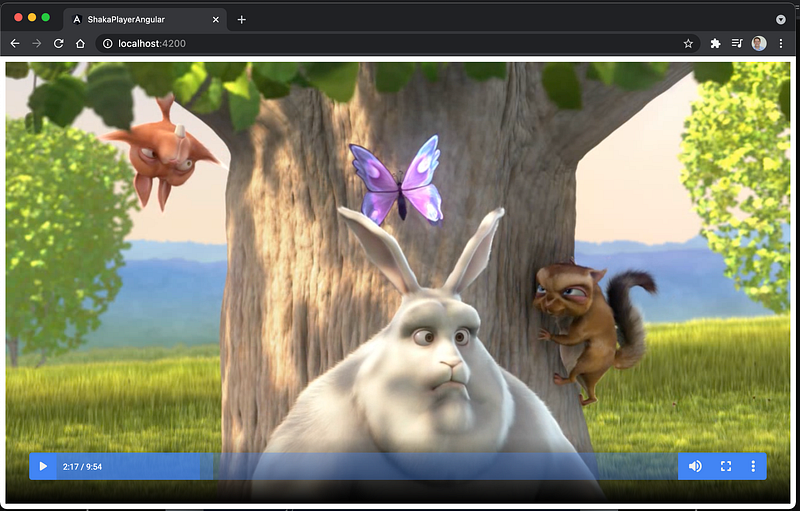Open the Chrome three-dot menu
Viewport: 800px width, 511px height.
[781, 44]
